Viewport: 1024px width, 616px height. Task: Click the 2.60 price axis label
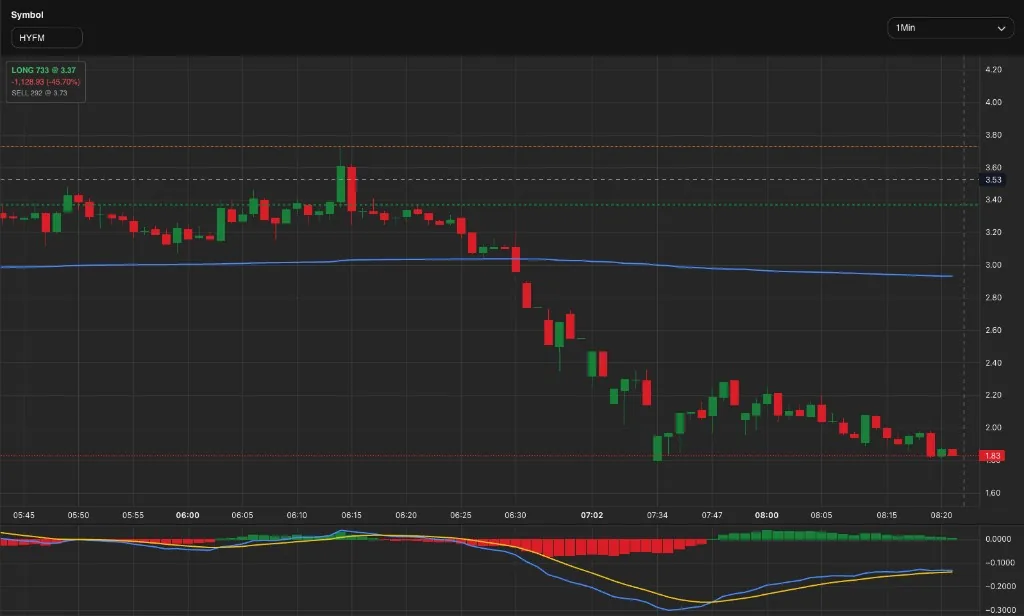(993, 331)
